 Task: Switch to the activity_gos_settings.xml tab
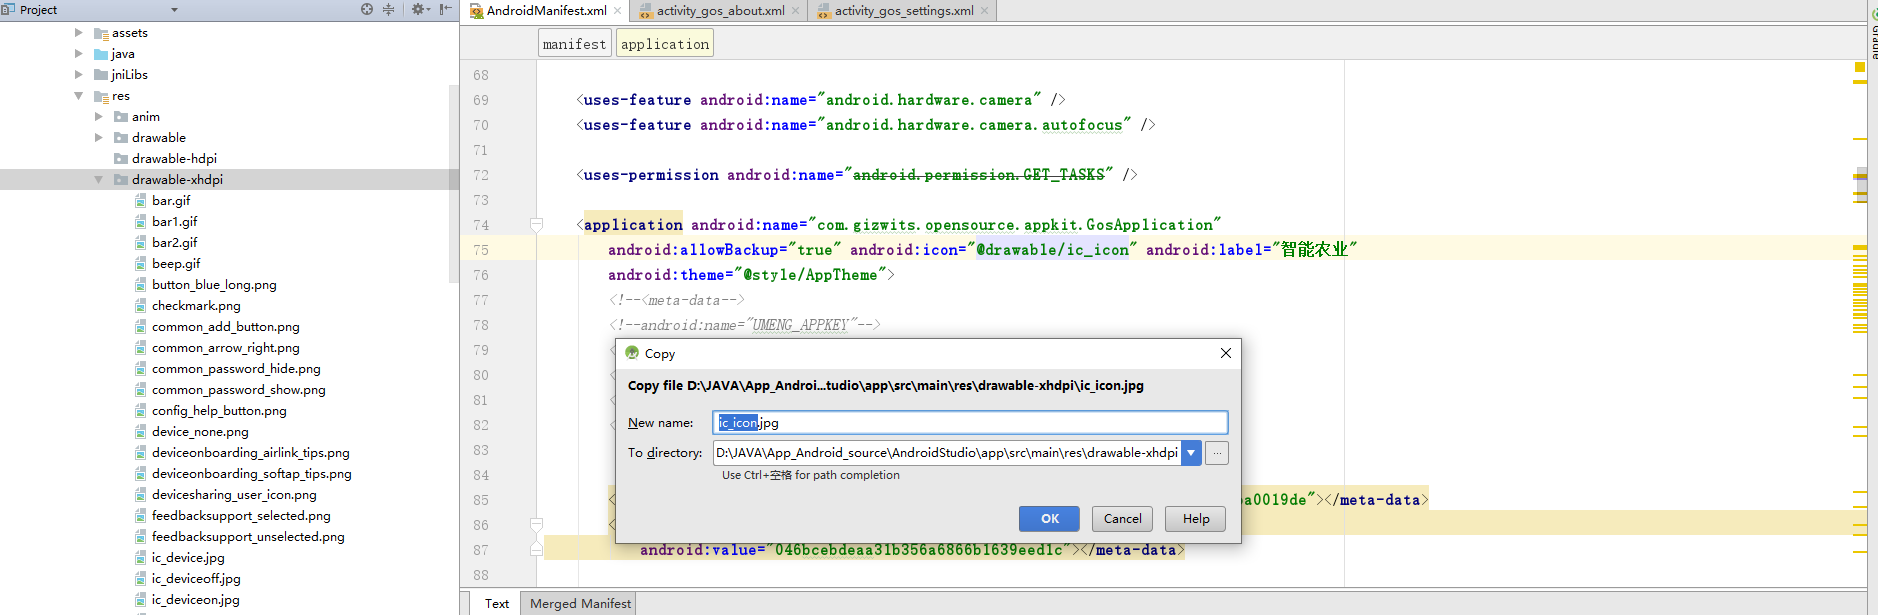coord(904,11)
